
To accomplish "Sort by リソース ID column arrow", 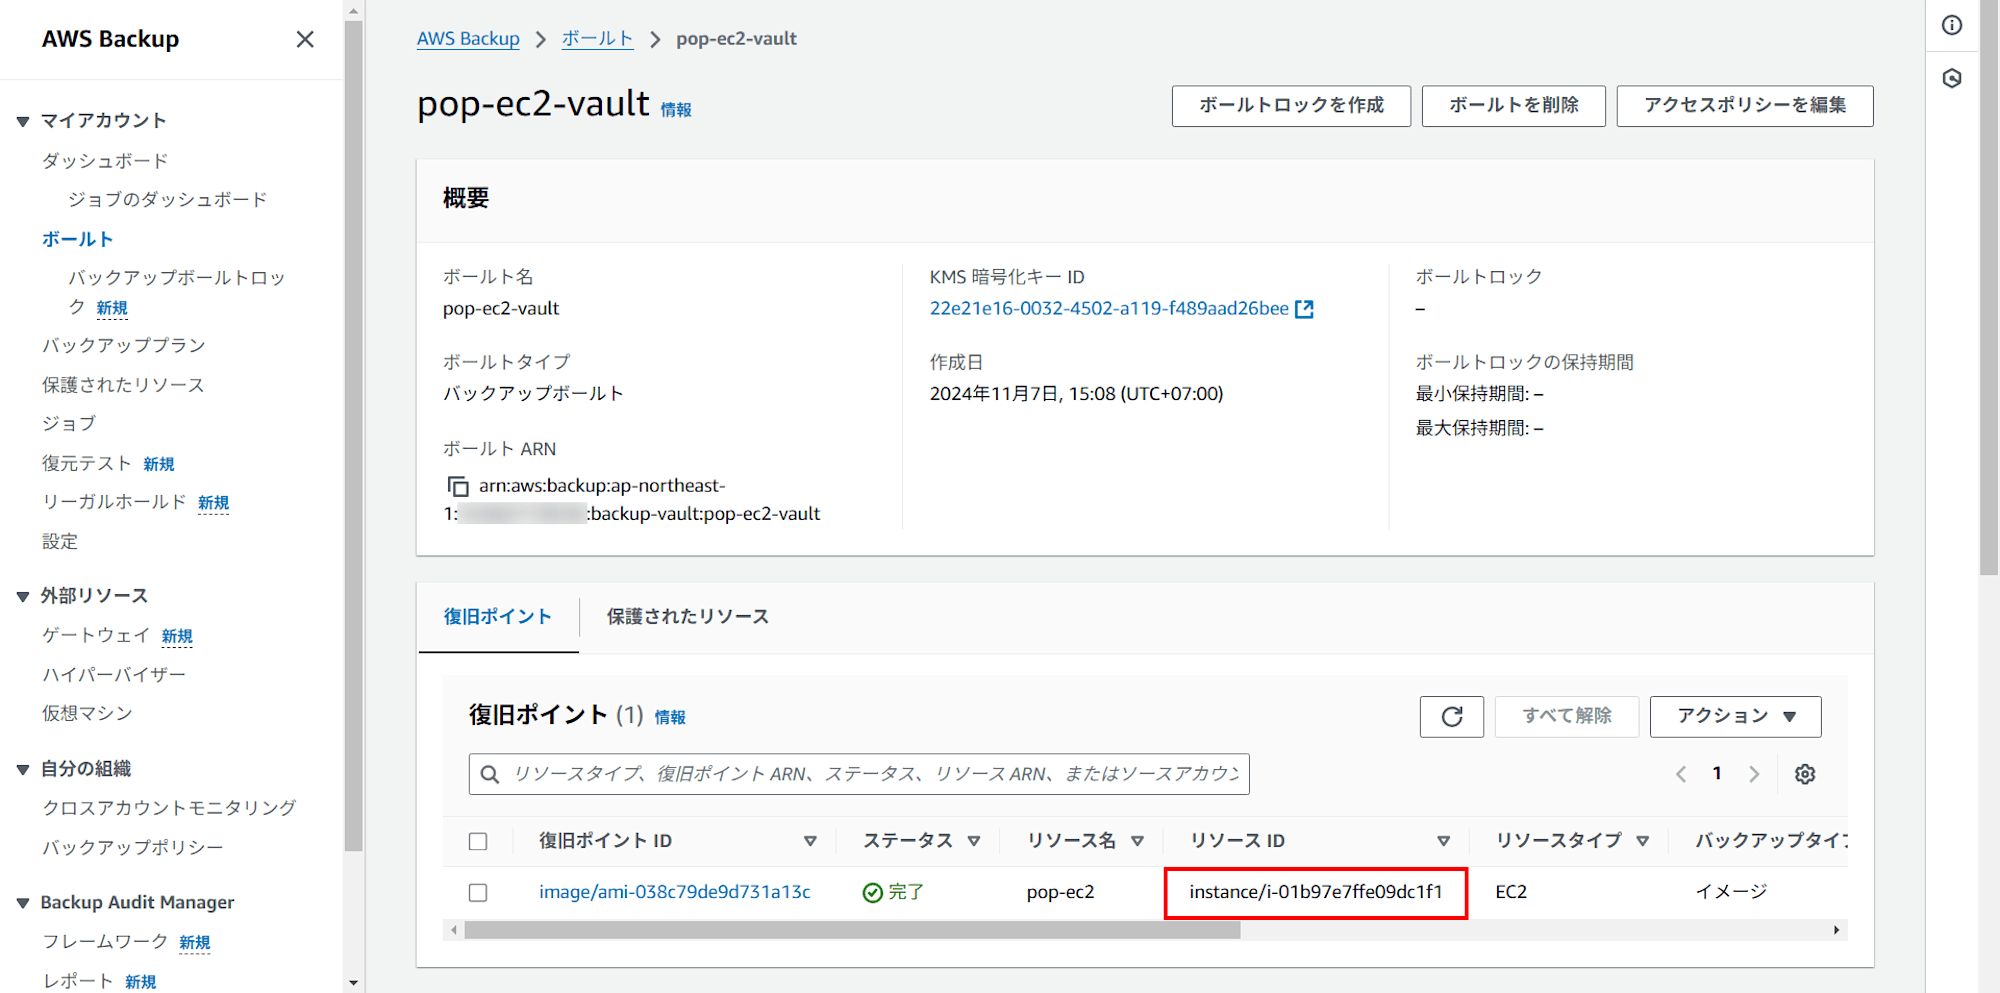I will (x=1443, y=841).
